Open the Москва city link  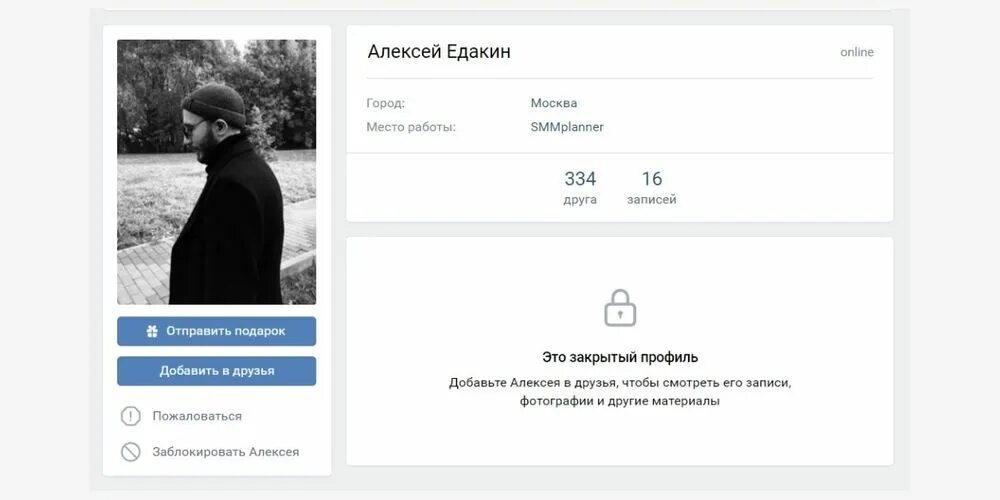point(553,103)
